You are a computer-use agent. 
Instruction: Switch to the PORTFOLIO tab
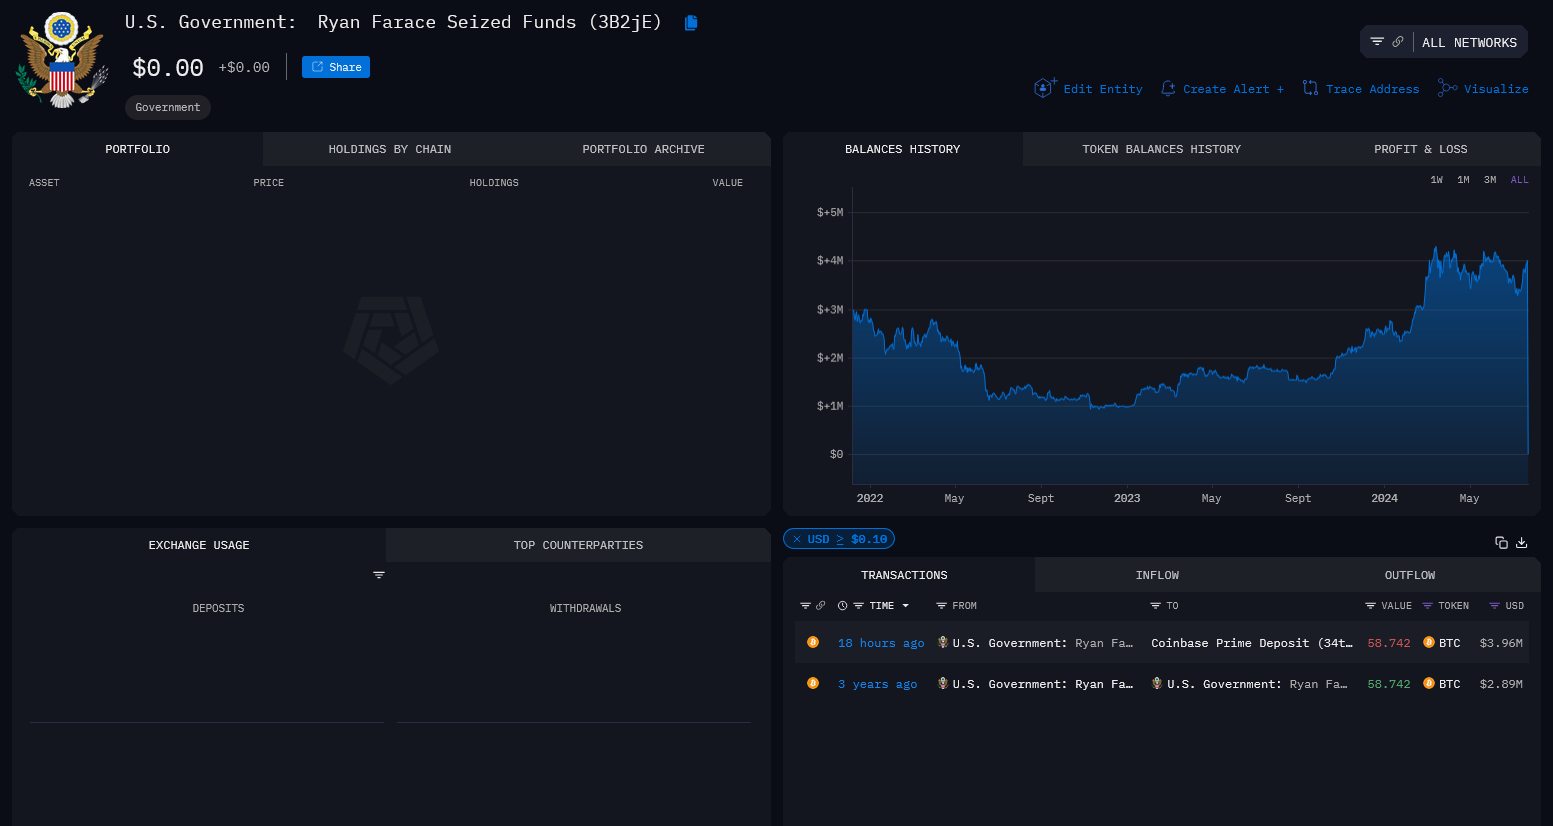click(138, 149)
